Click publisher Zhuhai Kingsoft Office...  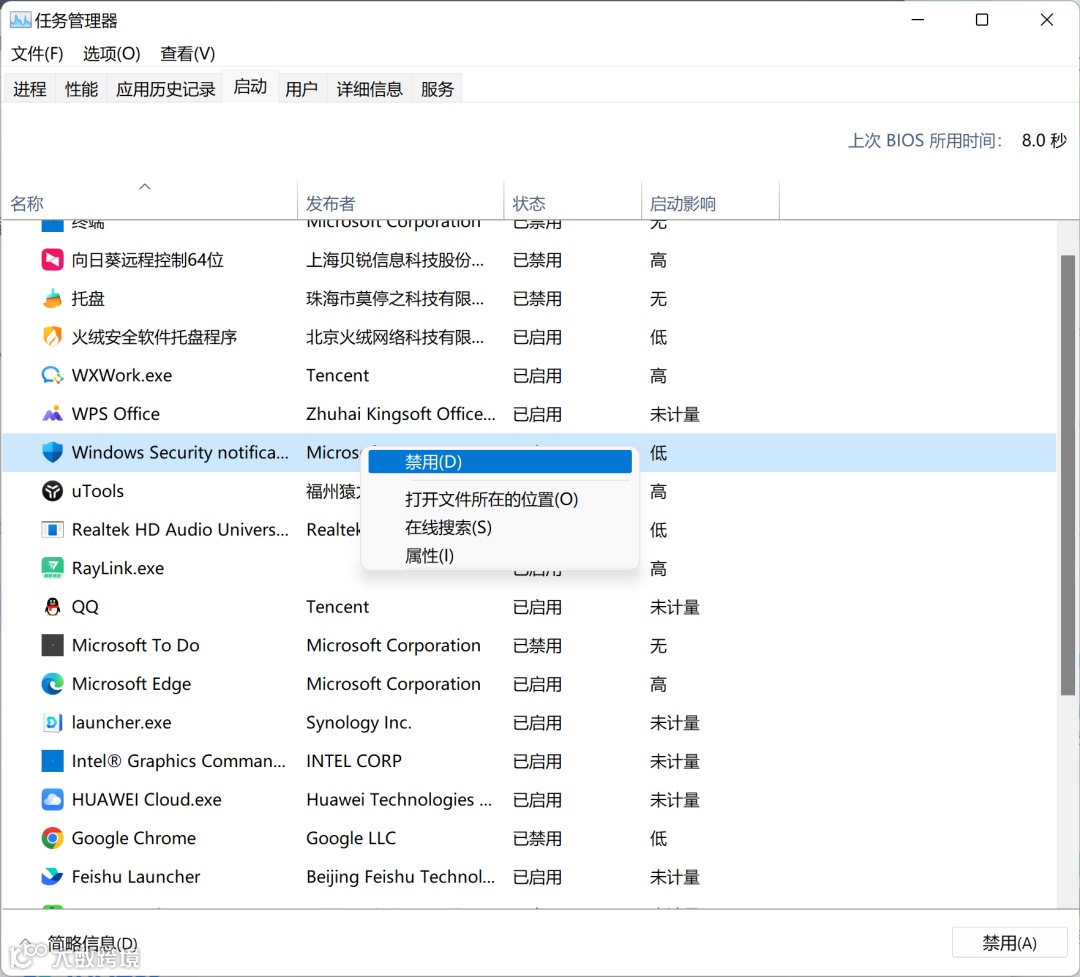(x=401, y=414)
